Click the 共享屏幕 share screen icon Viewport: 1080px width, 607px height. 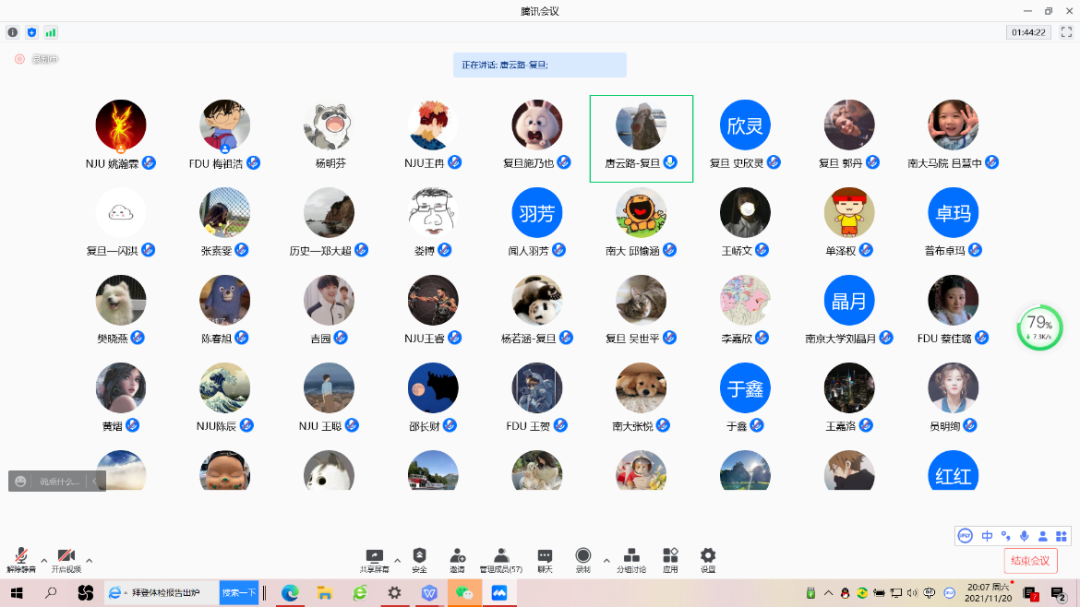point(375,559)
